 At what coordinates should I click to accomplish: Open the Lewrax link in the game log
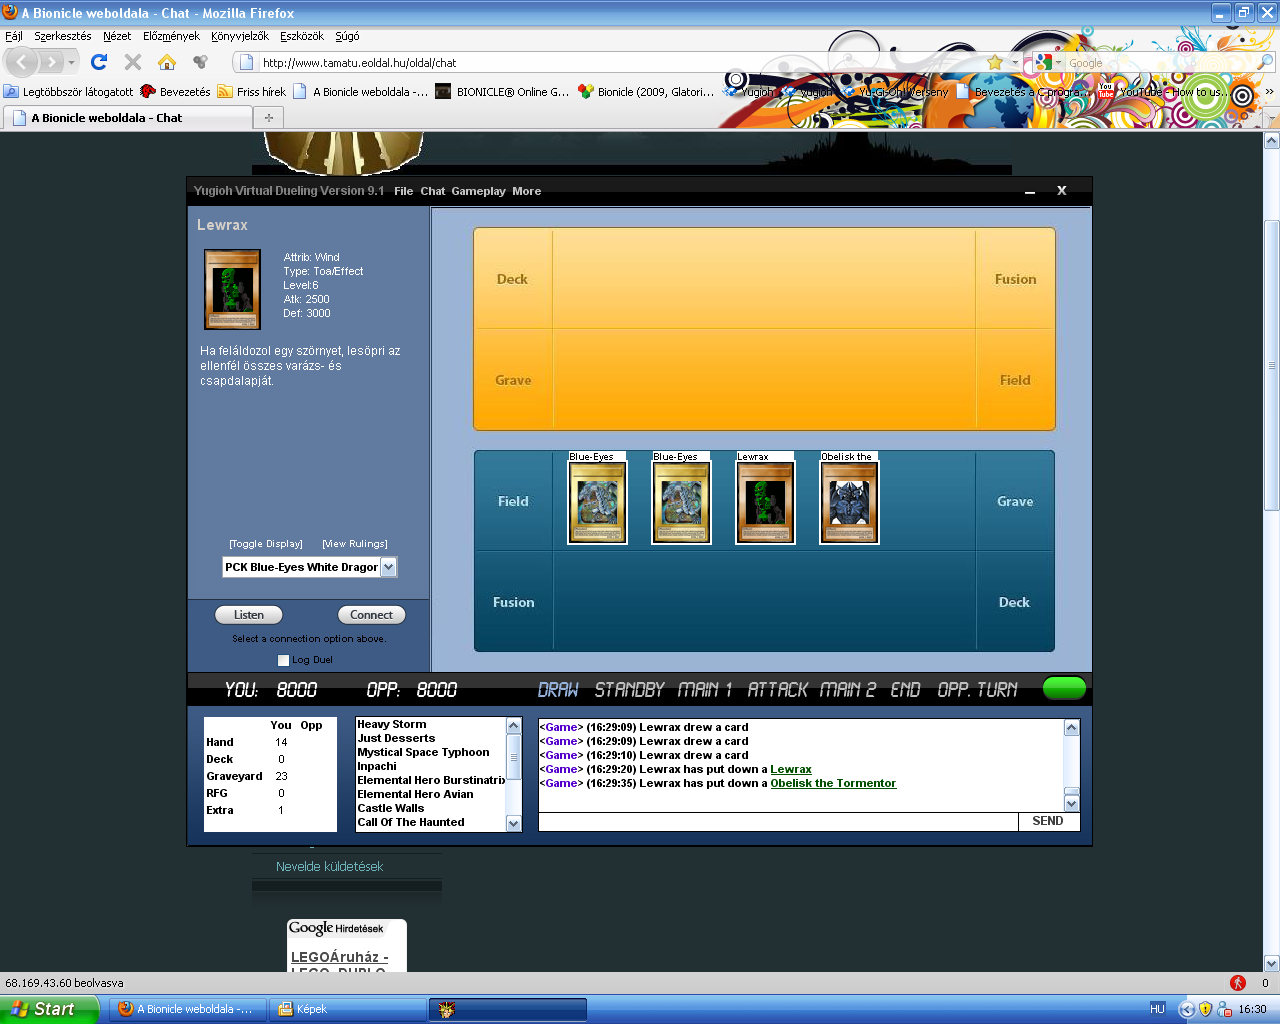(x=790, y=769)
